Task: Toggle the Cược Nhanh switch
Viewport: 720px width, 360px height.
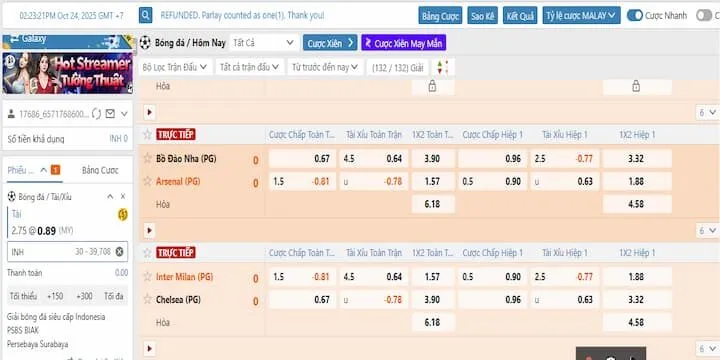Action: 635,15
